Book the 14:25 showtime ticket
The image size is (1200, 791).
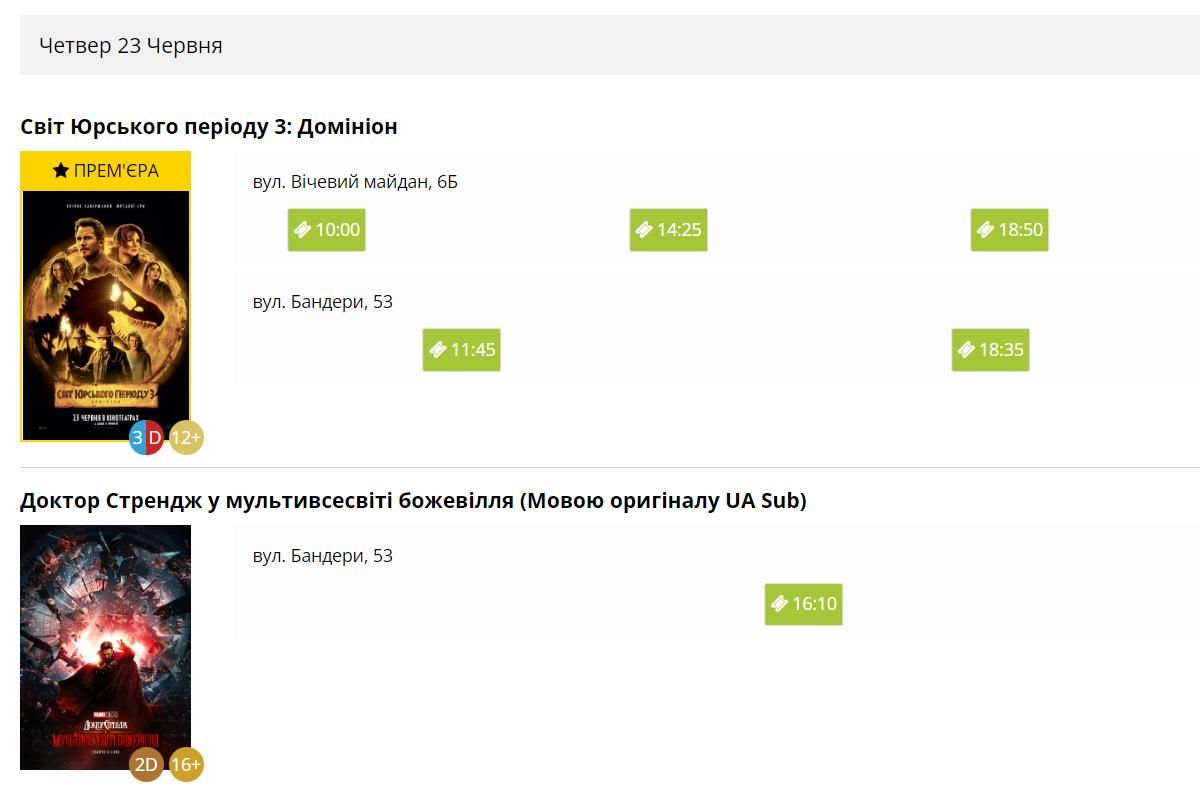(668, 230)
